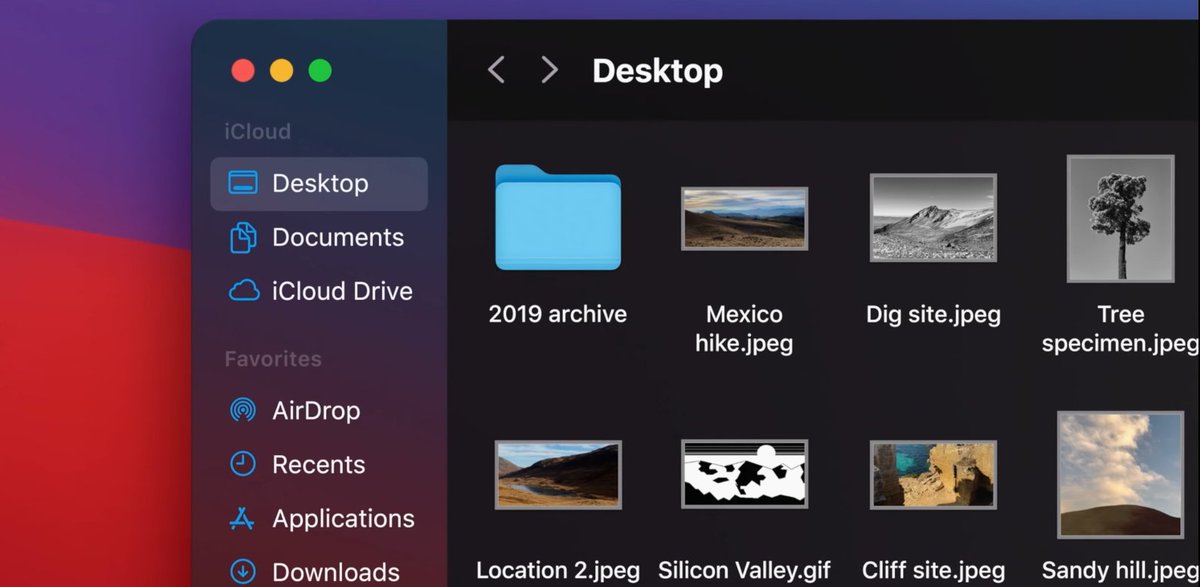Navigate forward using the right chevron
This screenshot has width=1200, height=587.
click(x=548, y=70)
